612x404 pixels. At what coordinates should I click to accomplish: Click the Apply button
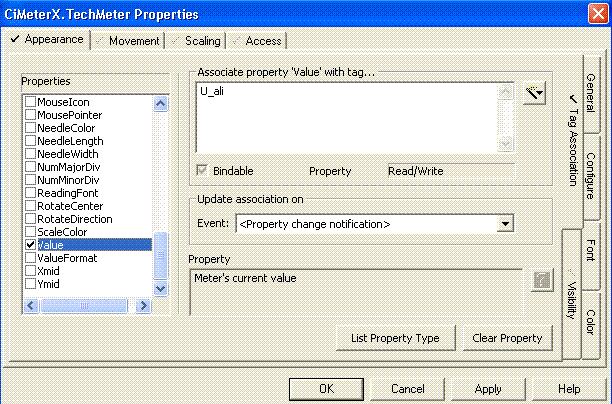(488, 388)
